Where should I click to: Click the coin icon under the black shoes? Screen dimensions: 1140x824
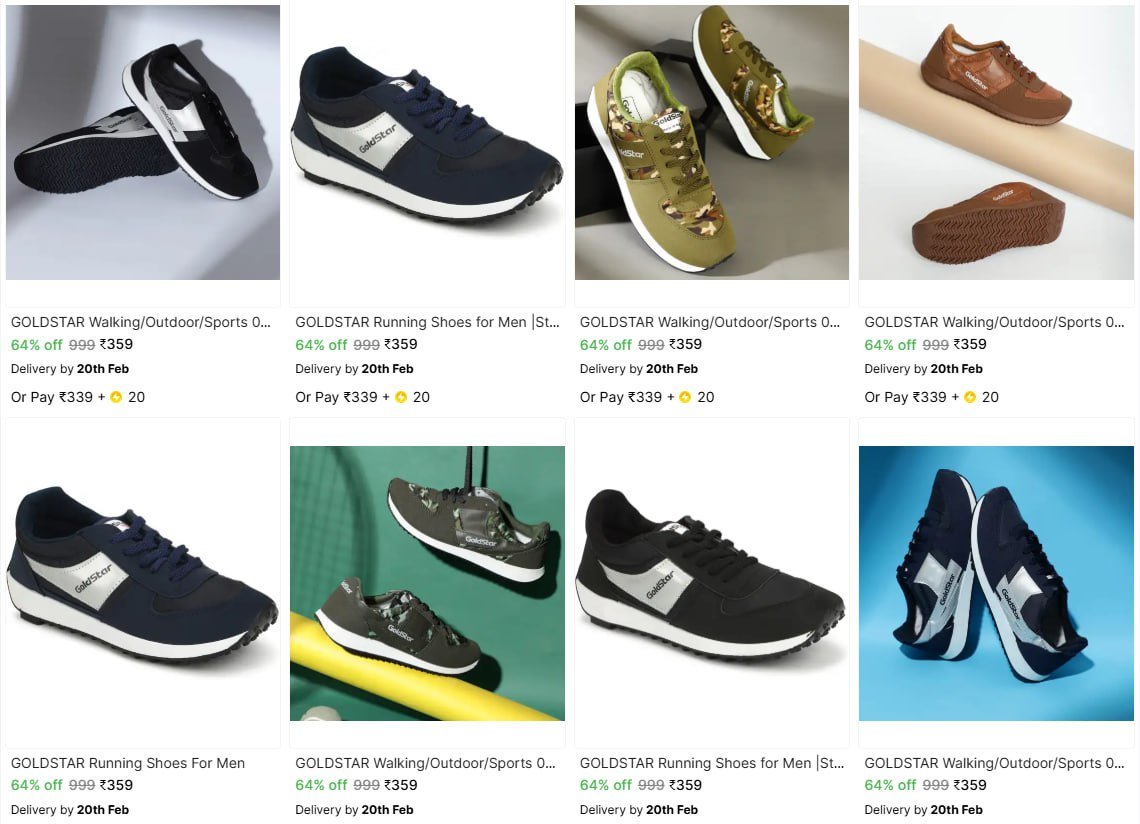click(x=117, y=397)
